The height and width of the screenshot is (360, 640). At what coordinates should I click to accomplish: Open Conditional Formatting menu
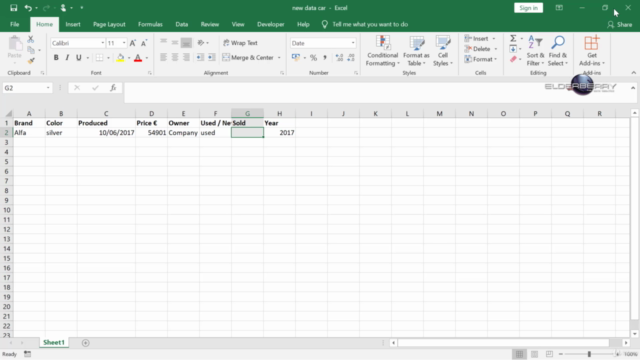coord(382,51)
